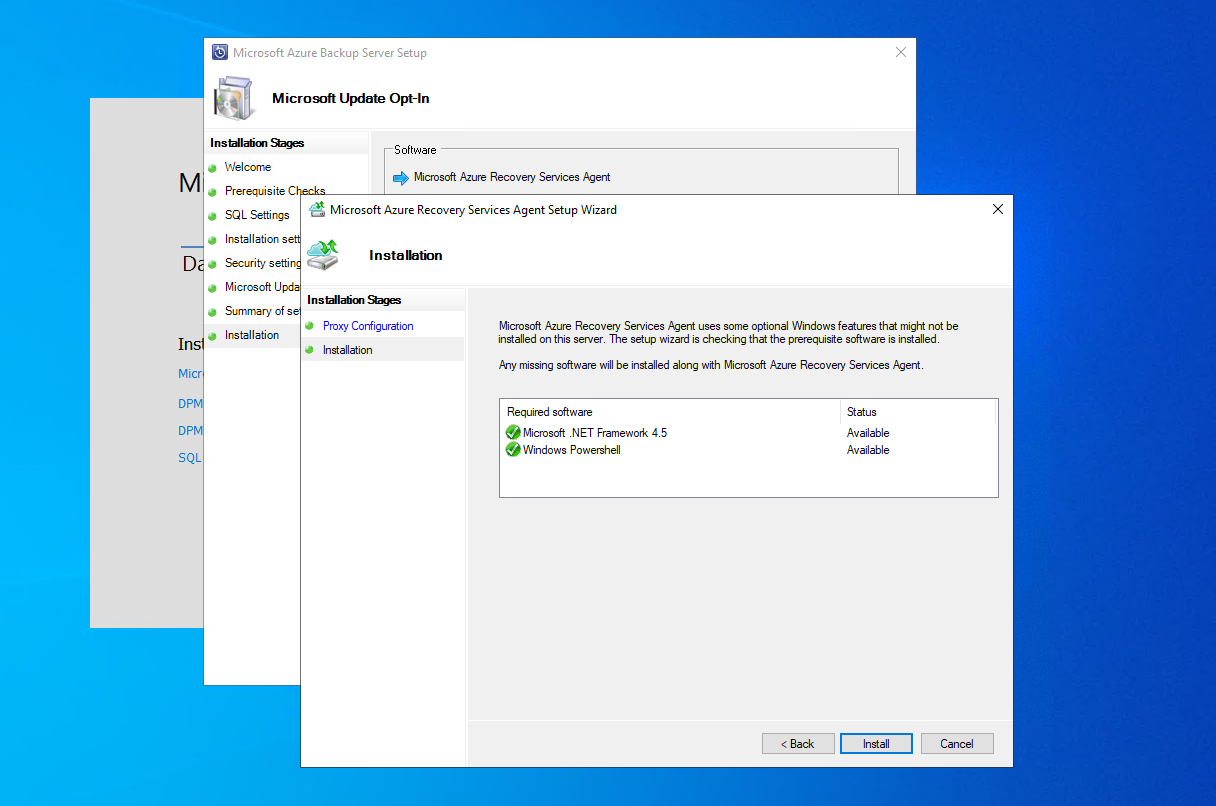This screenshot has height=806, width=1216.
Task: Click the Required software column header
Action: pyautogui.click(x=550, y=412)
